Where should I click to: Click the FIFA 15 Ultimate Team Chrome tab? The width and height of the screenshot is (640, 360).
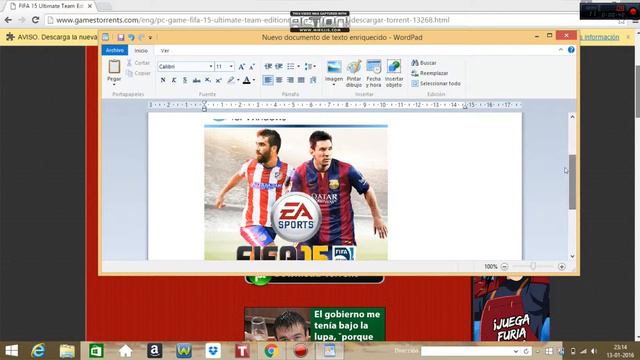[x=50, y=6]
